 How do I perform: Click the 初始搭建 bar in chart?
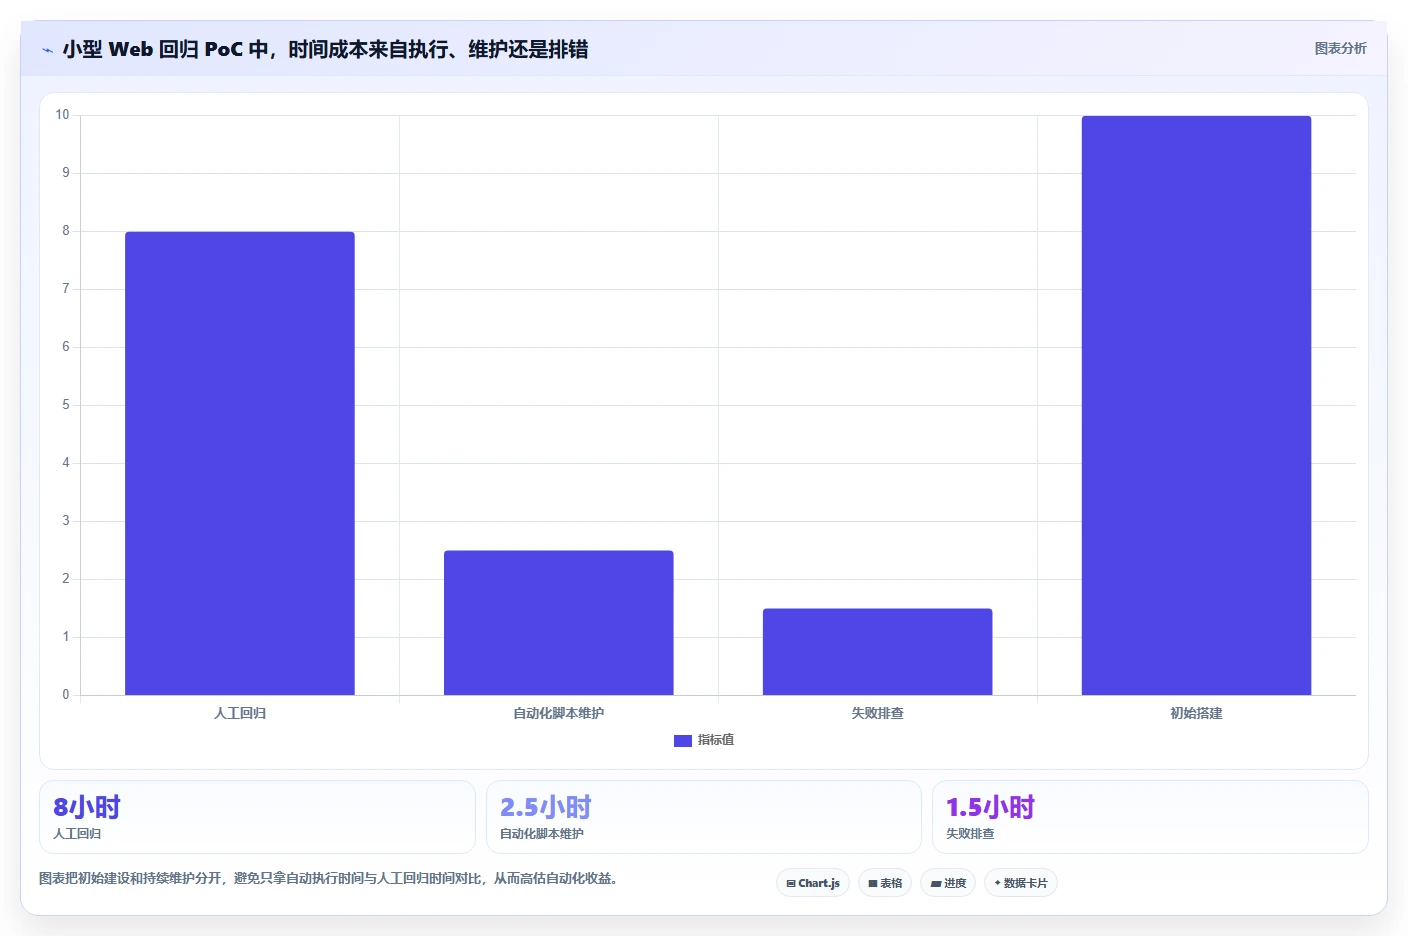click(x=1196, y=405)
